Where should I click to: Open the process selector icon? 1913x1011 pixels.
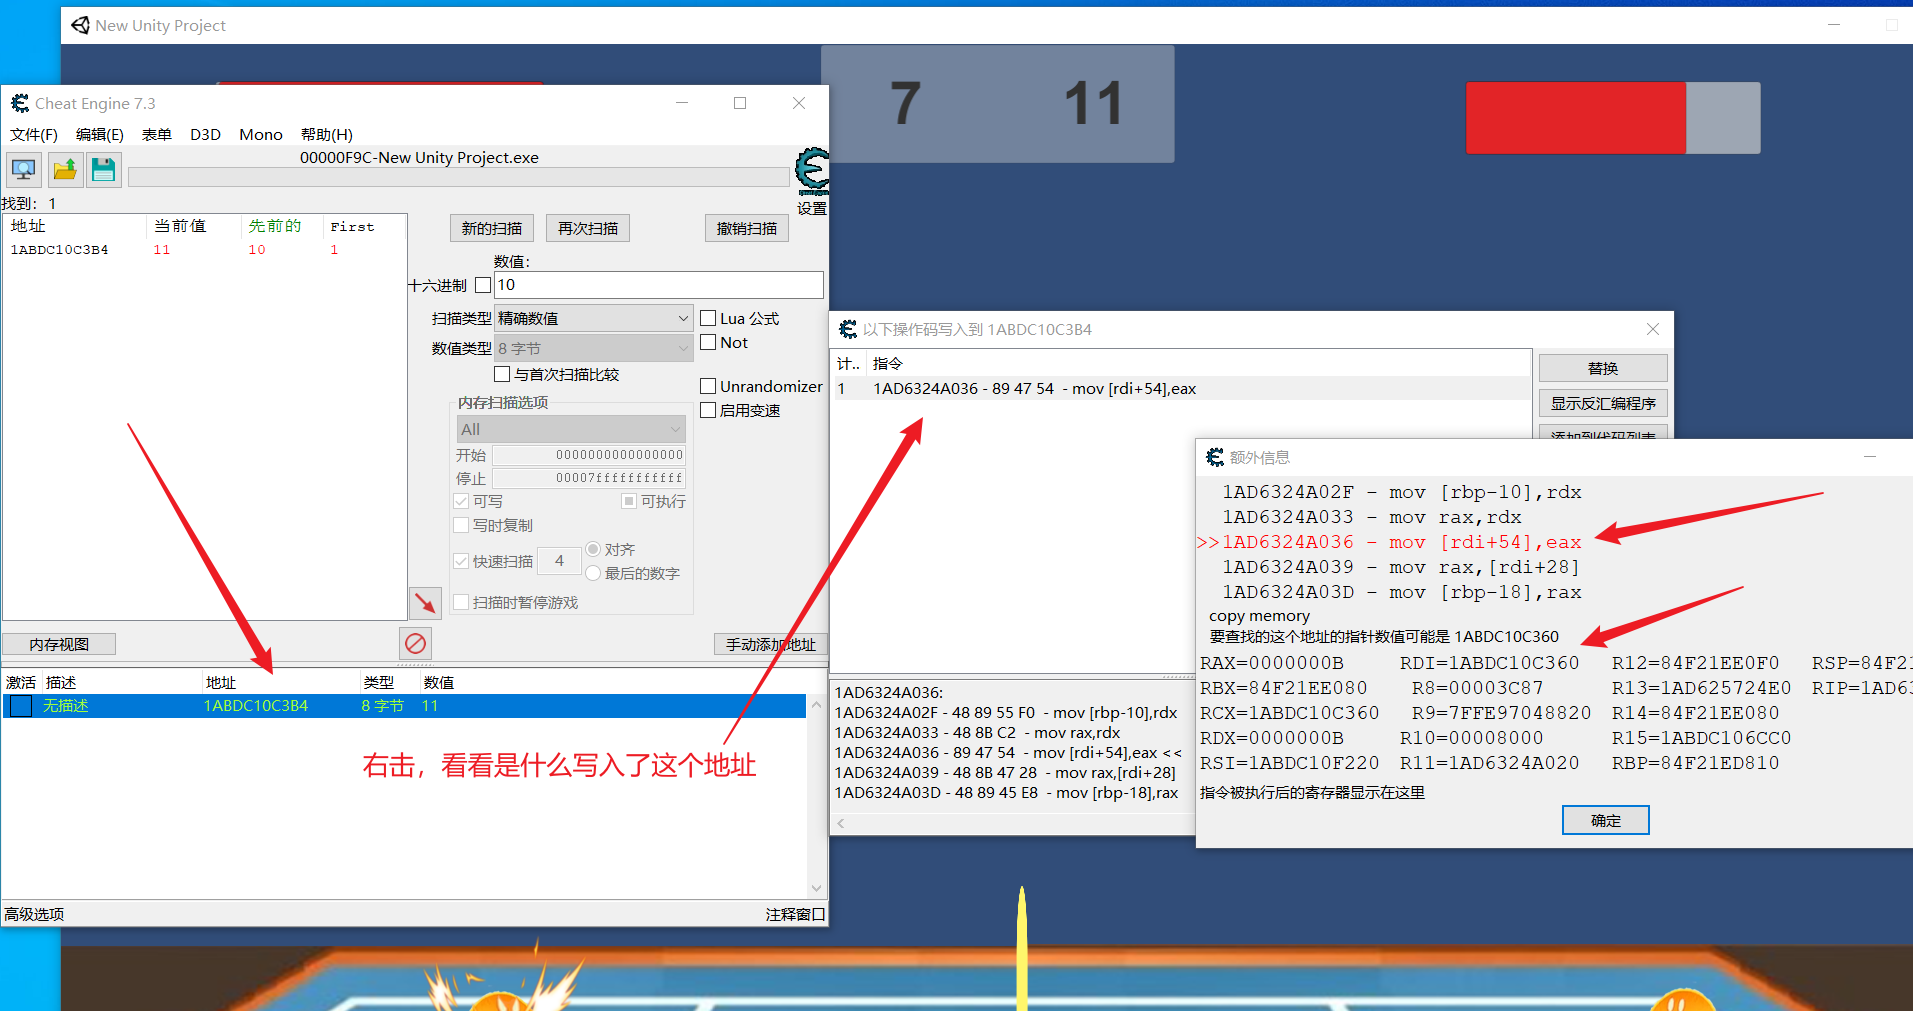pyautogui.click(x=24, y=170)
